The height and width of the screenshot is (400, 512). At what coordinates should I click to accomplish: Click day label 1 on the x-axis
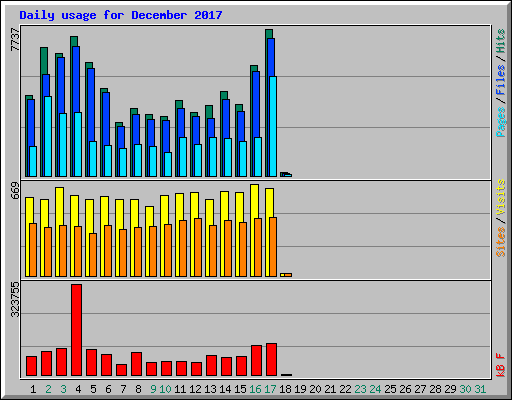[x=33, y=389]
